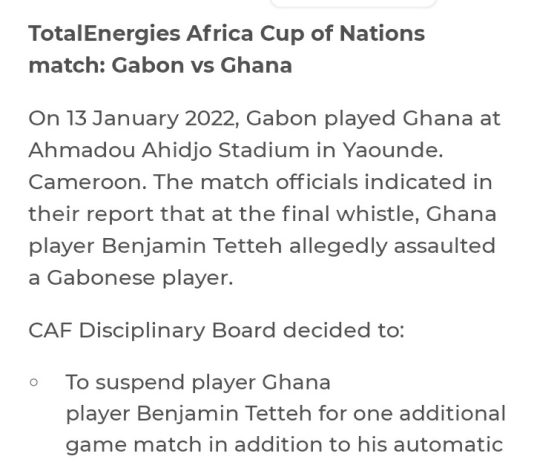
Task: Click 'Ahmadou Ahidjo Stadium' in the paragraph
Action: (169, 150)
